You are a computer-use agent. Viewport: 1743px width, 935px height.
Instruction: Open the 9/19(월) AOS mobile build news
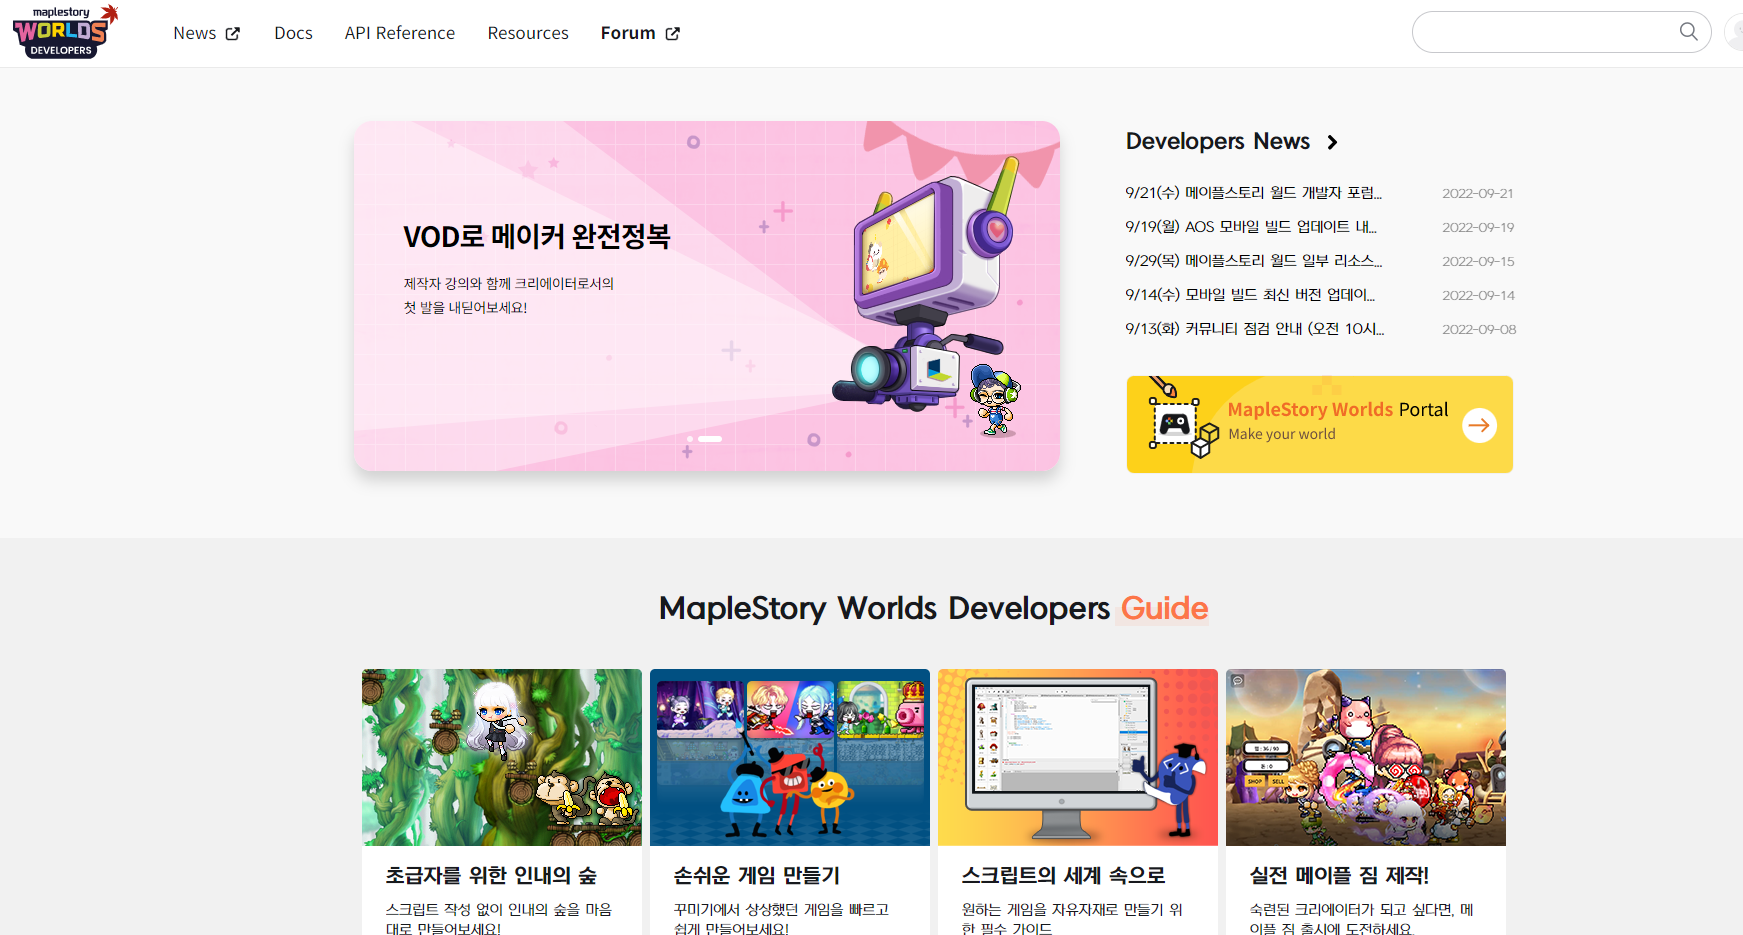pyautogui.click(x=1251, y=227)
